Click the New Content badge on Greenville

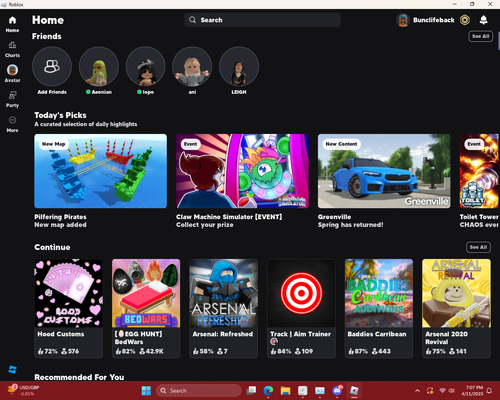click(341, 144)
